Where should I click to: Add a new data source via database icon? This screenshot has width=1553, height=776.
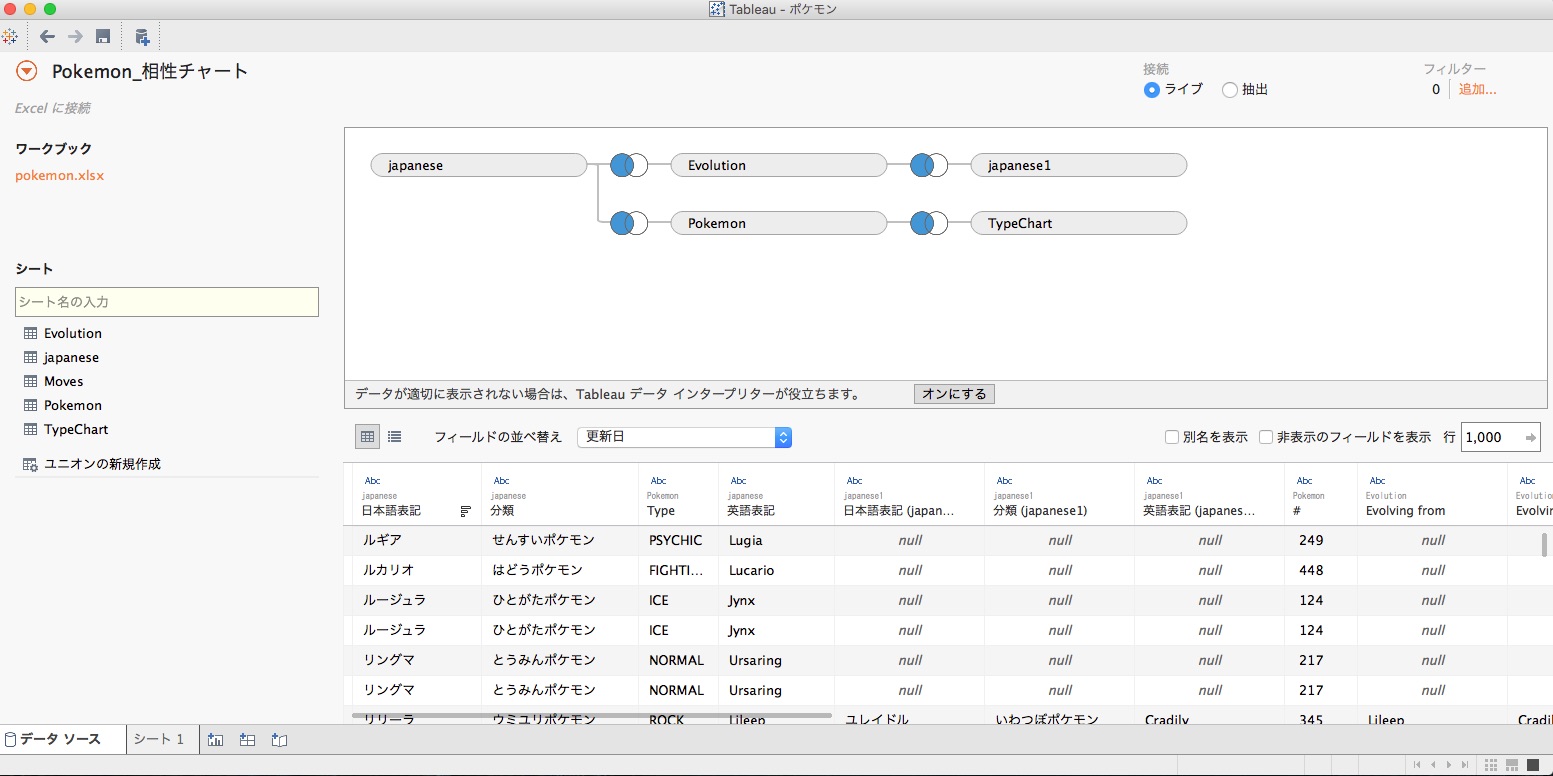142,37
